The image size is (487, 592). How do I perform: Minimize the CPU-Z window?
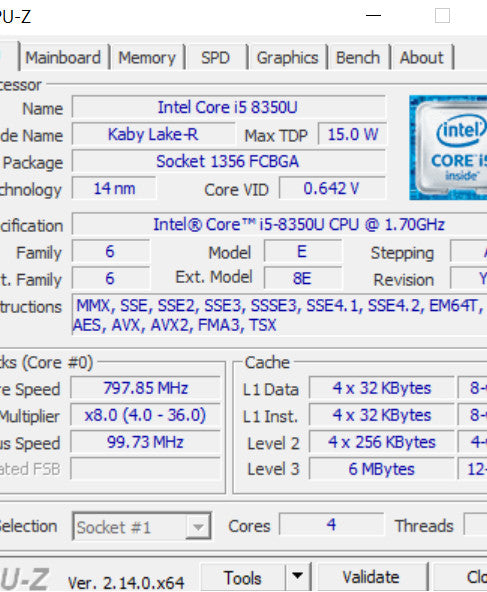tap(373, 16)
